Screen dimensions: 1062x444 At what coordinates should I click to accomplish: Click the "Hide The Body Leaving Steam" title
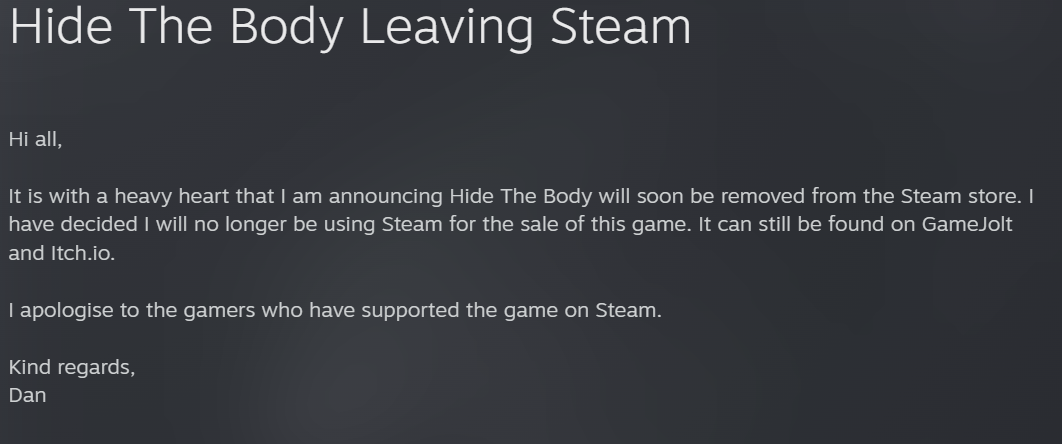[x=350, y=27]
